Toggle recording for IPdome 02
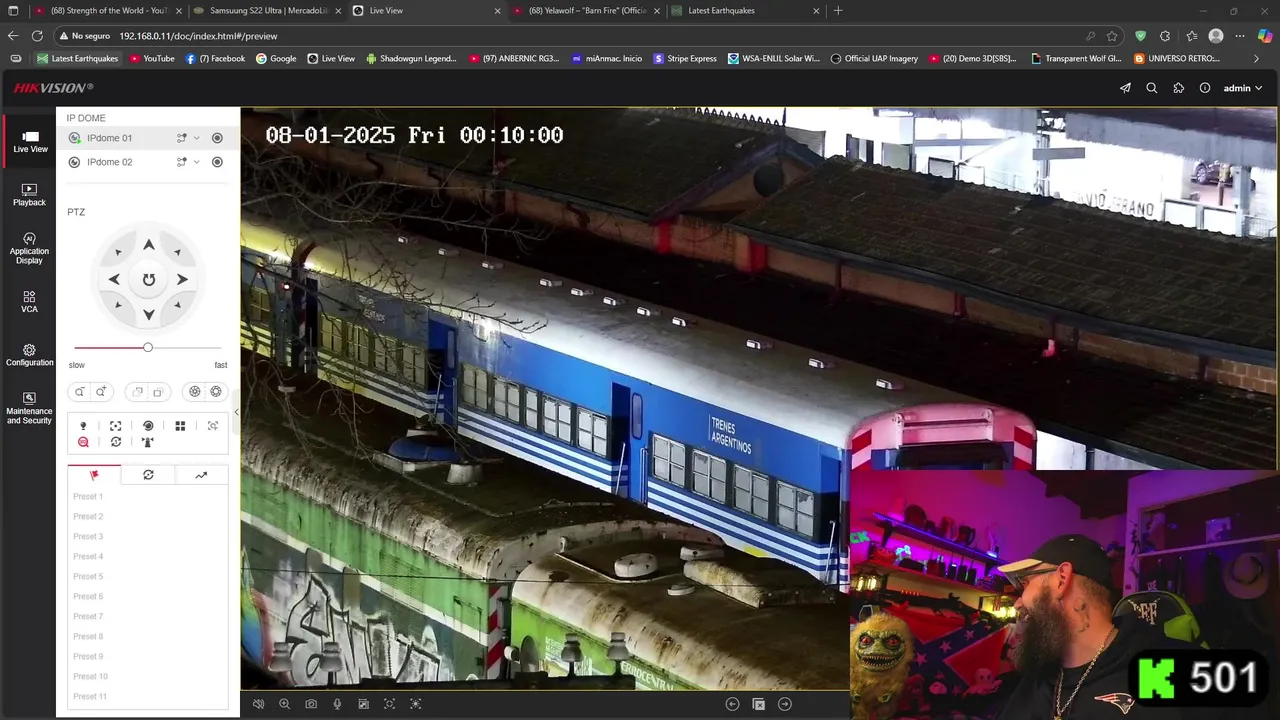The width and height of the screenshot is (1280, 720). (217, 162)
